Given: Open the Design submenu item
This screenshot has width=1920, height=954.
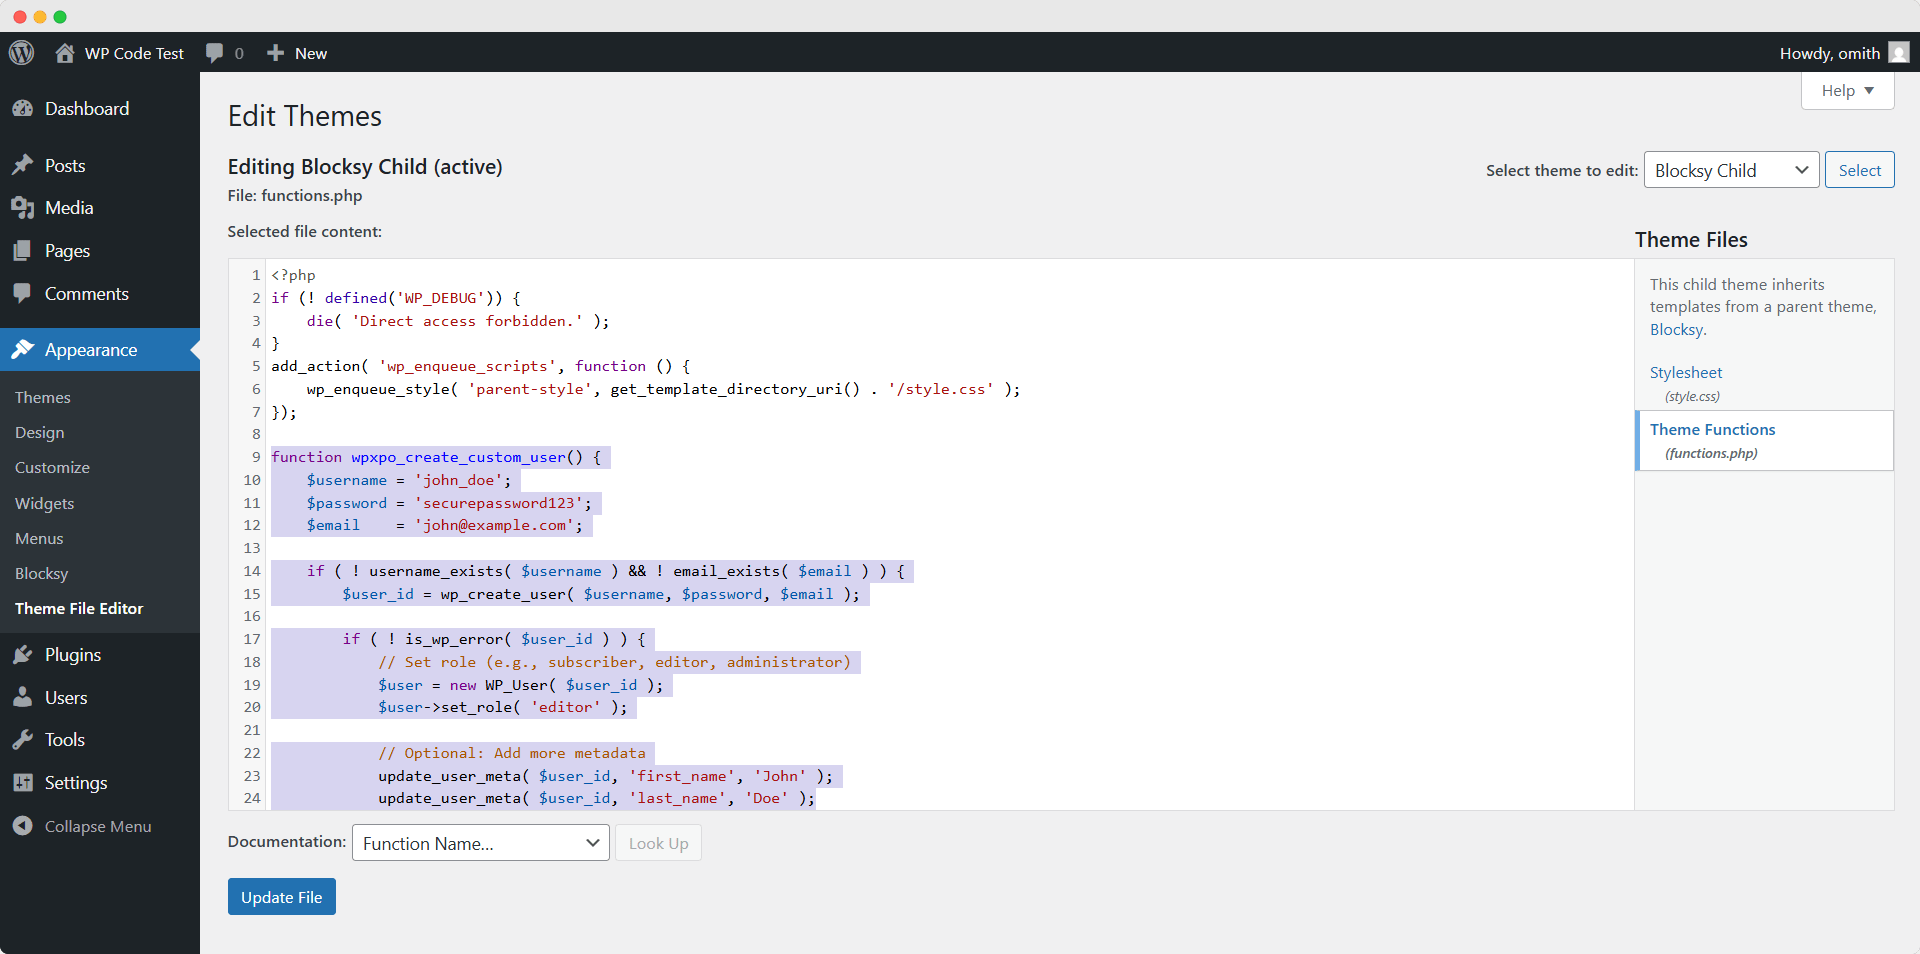Looking at the screenshot, I should [x=40, y=432].
